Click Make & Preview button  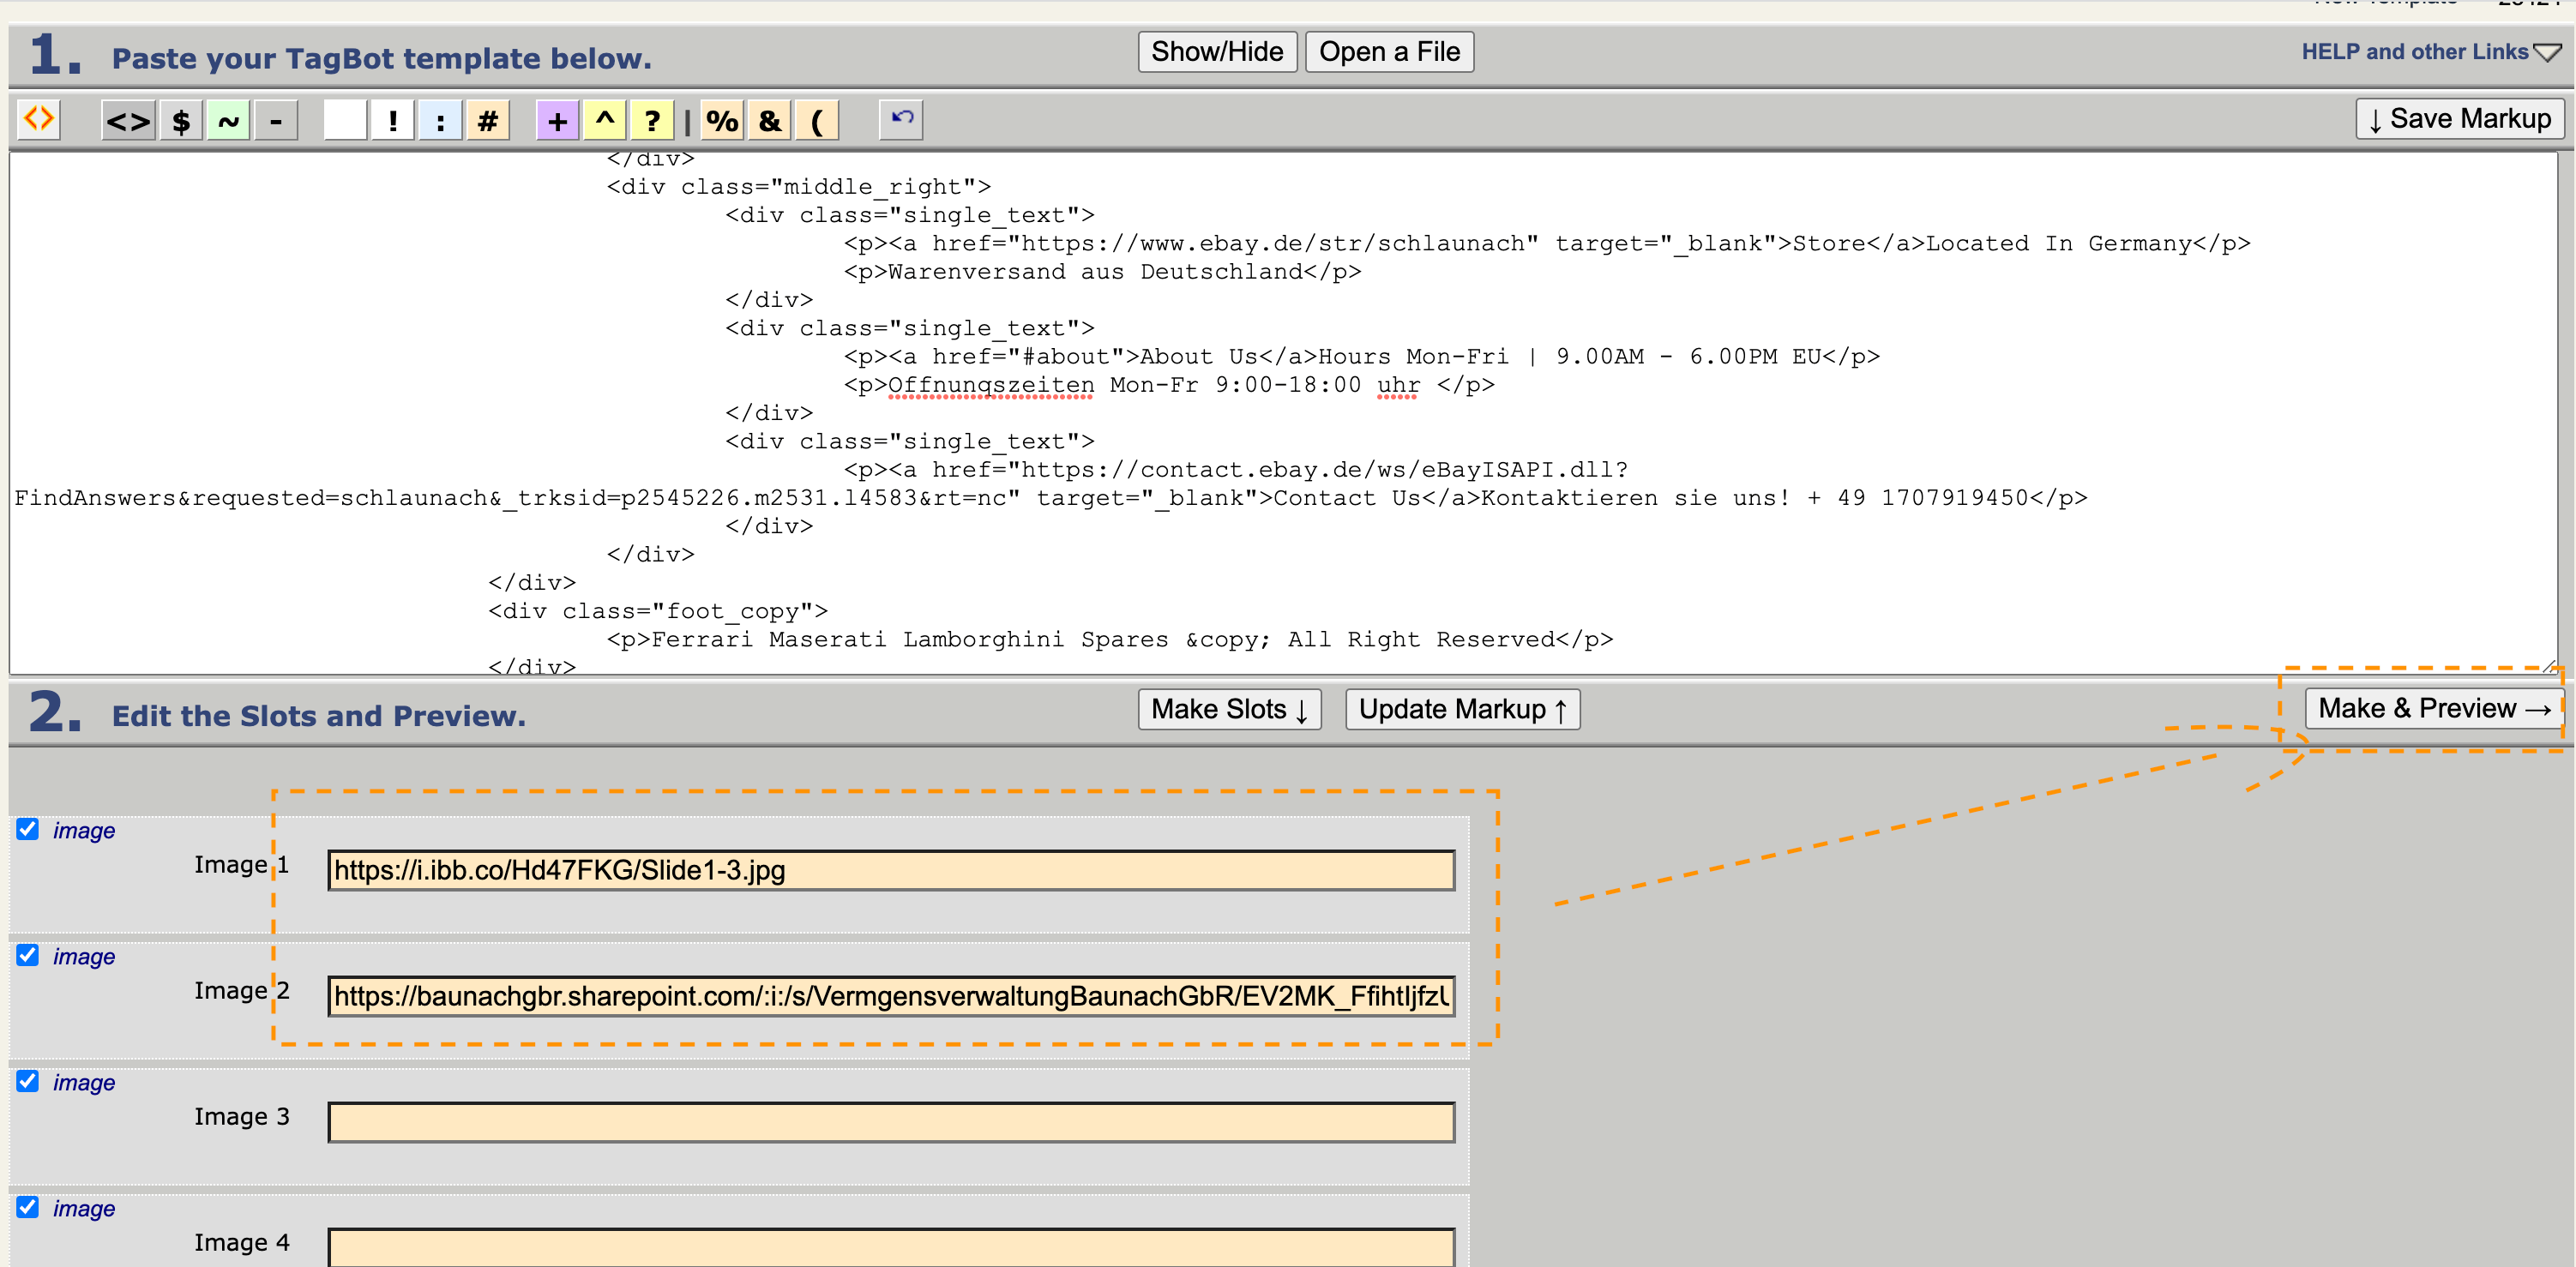[2434, 708]
